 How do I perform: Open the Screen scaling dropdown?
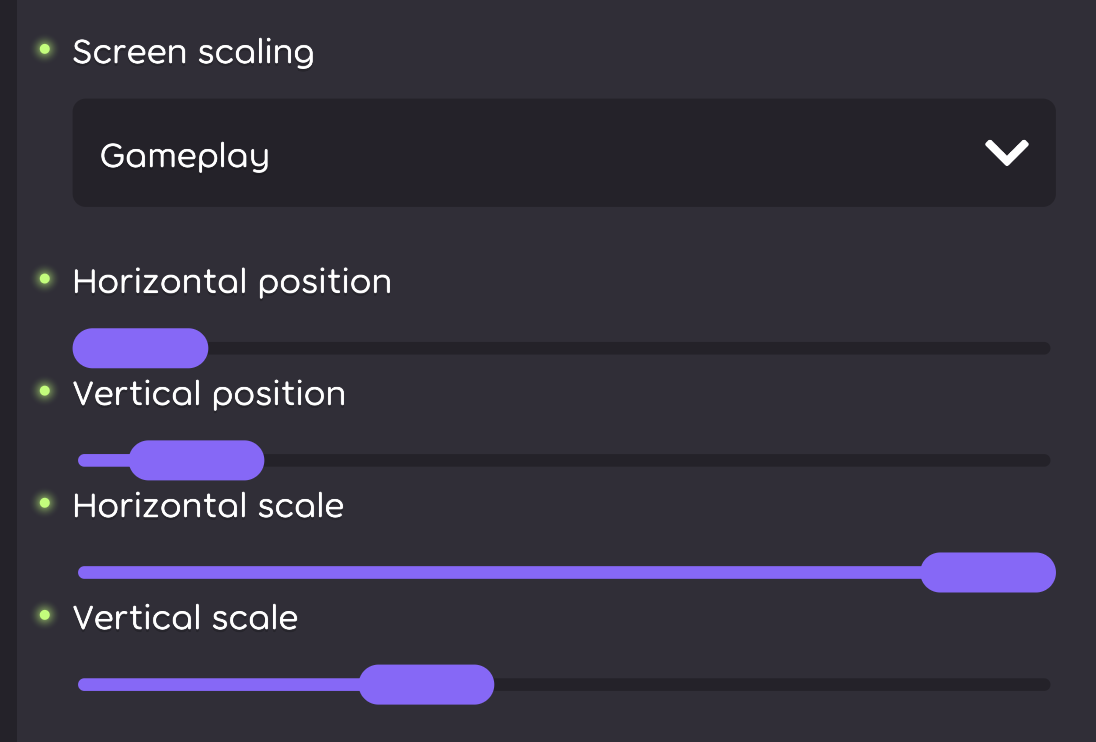[563, 152]
